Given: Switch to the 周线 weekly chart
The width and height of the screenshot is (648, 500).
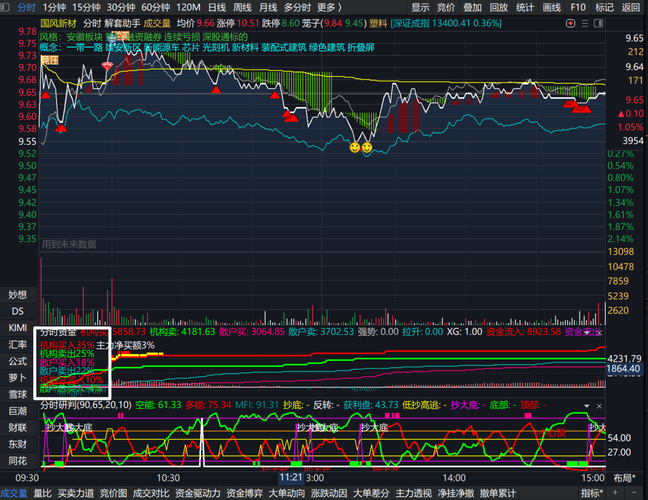Looking at the screenshot, I should pyautogui.click(x=242, y=7).
